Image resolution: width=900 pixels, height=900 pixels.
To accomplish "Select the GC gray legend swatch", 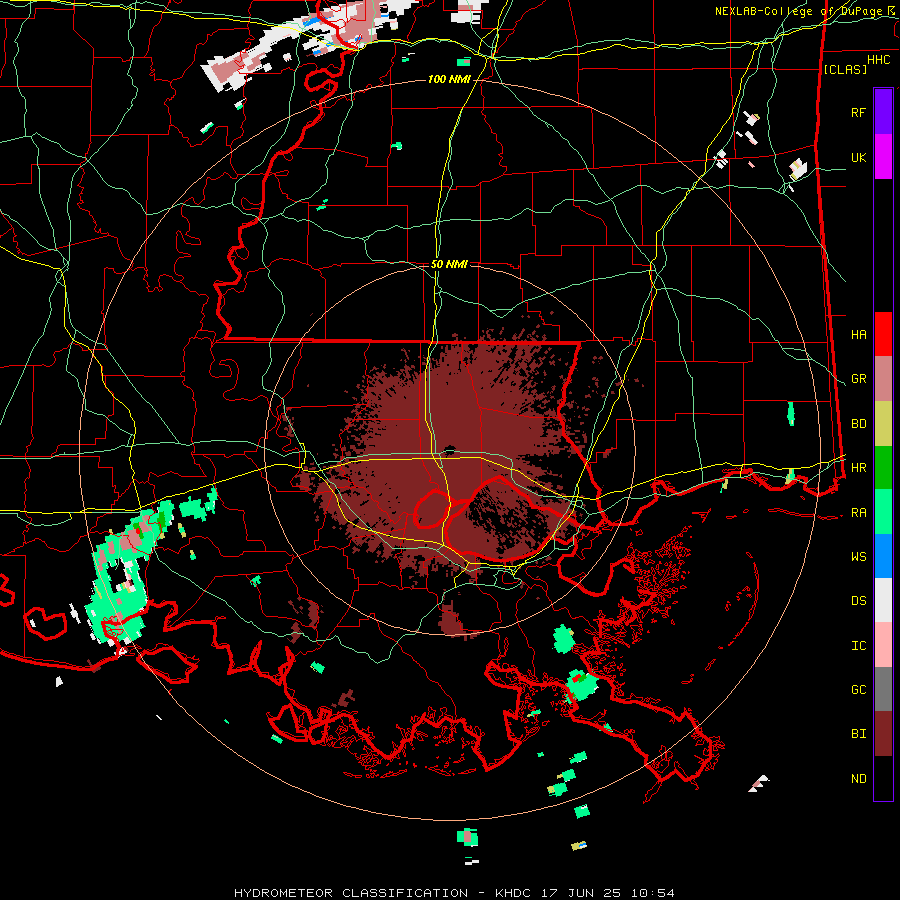I will (883, 689).
